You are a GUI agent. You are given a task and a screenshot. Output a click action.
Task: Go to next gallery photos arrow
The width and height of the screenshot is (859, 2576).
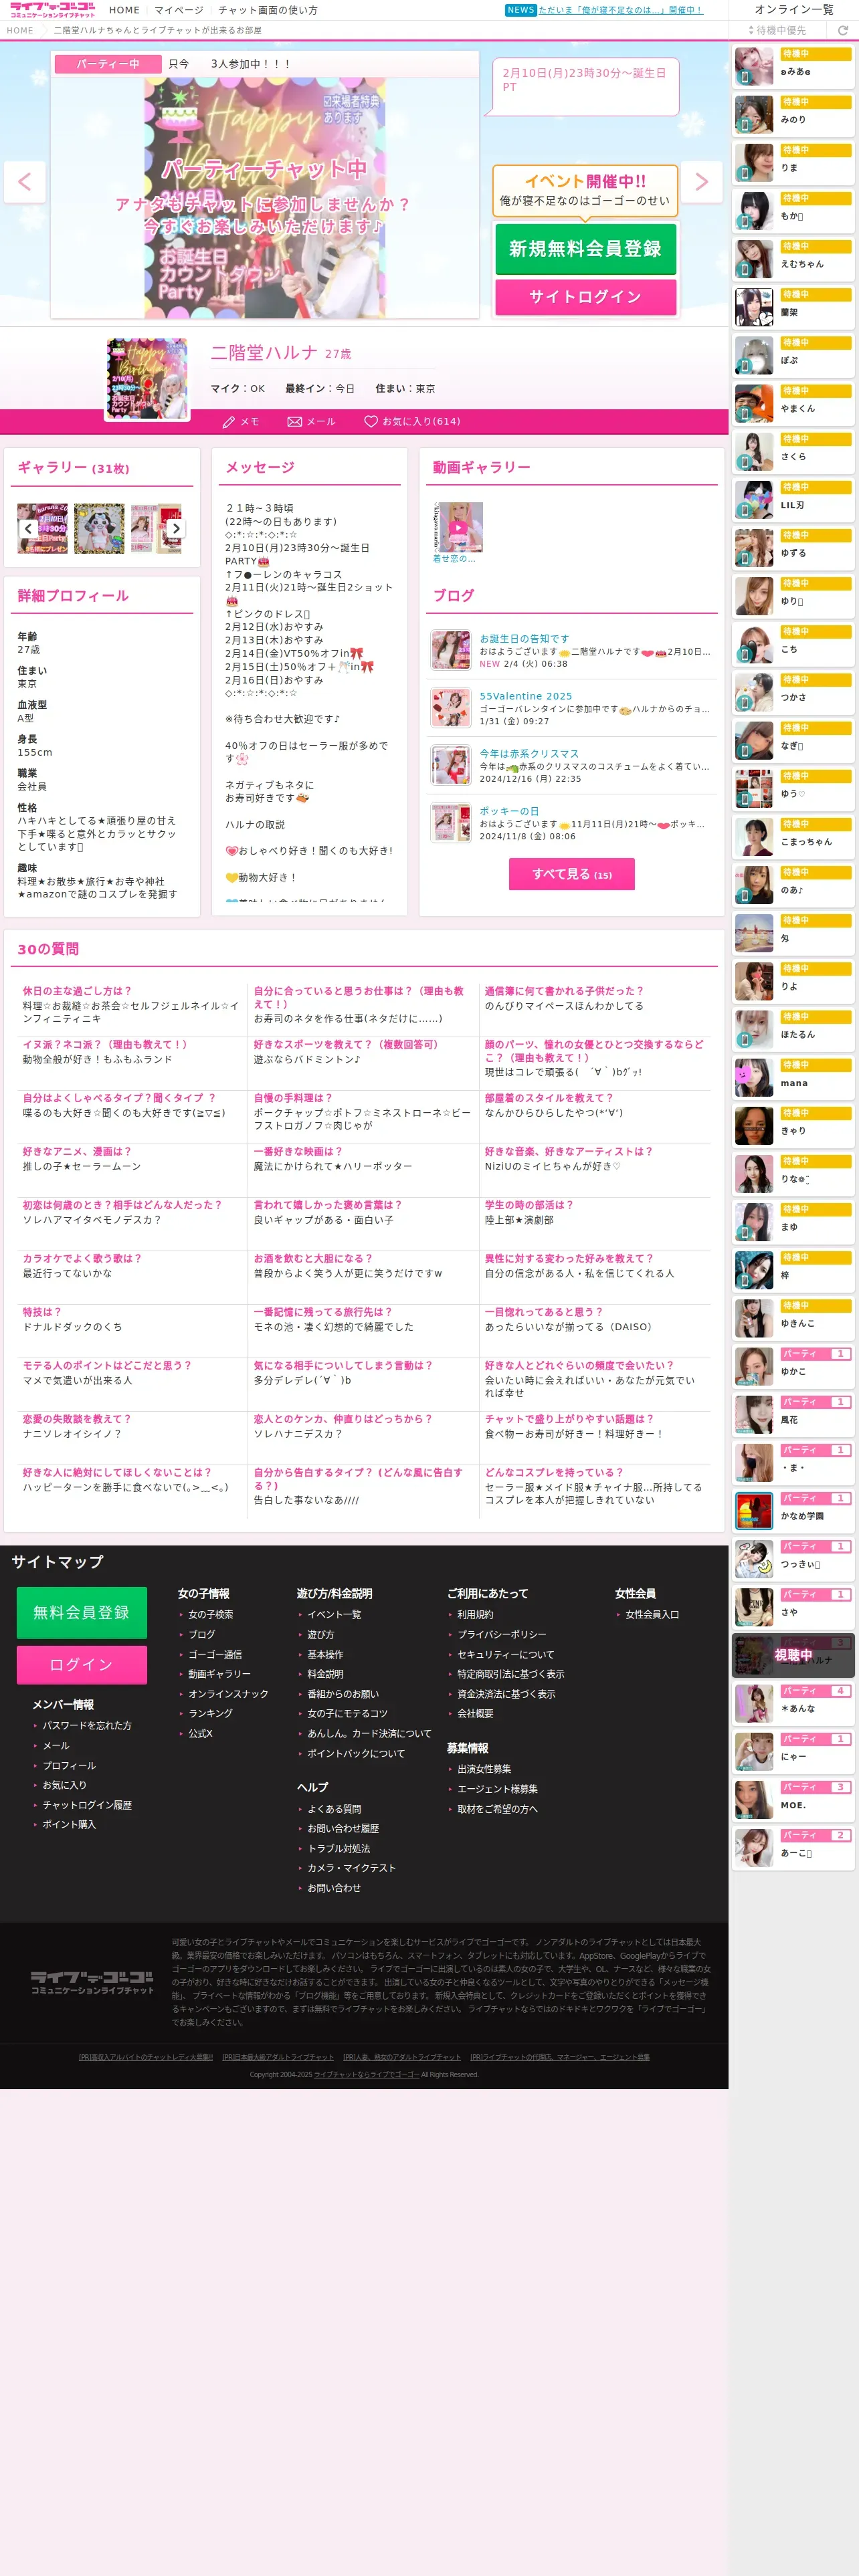point(176,528)
